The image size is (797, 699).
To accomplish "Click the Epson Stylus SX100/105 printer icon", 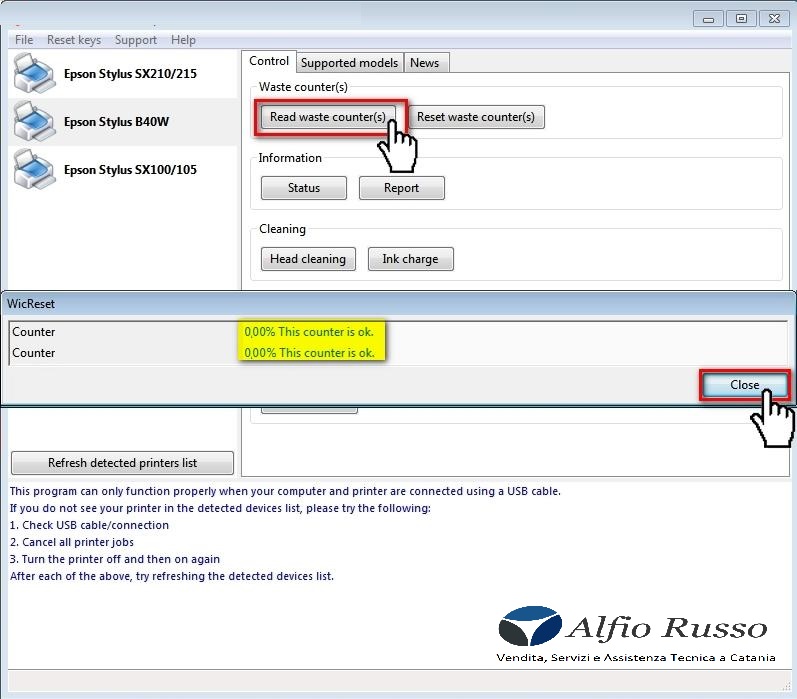I will [x=35, y=170].
